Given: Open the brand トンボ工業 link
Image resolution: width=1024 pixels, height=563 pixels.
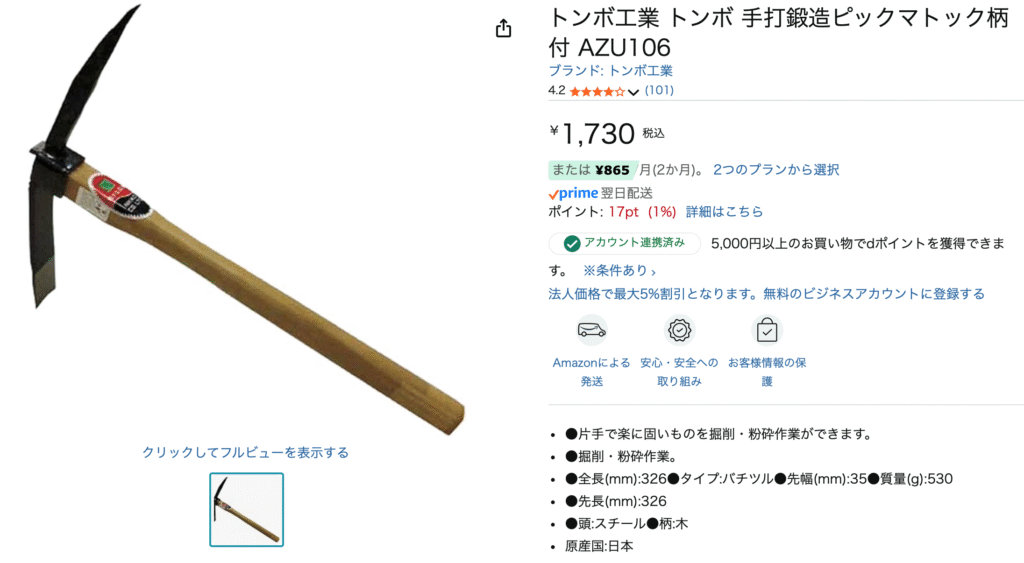Looking at the screenshot, I should [x=611, y=71].
